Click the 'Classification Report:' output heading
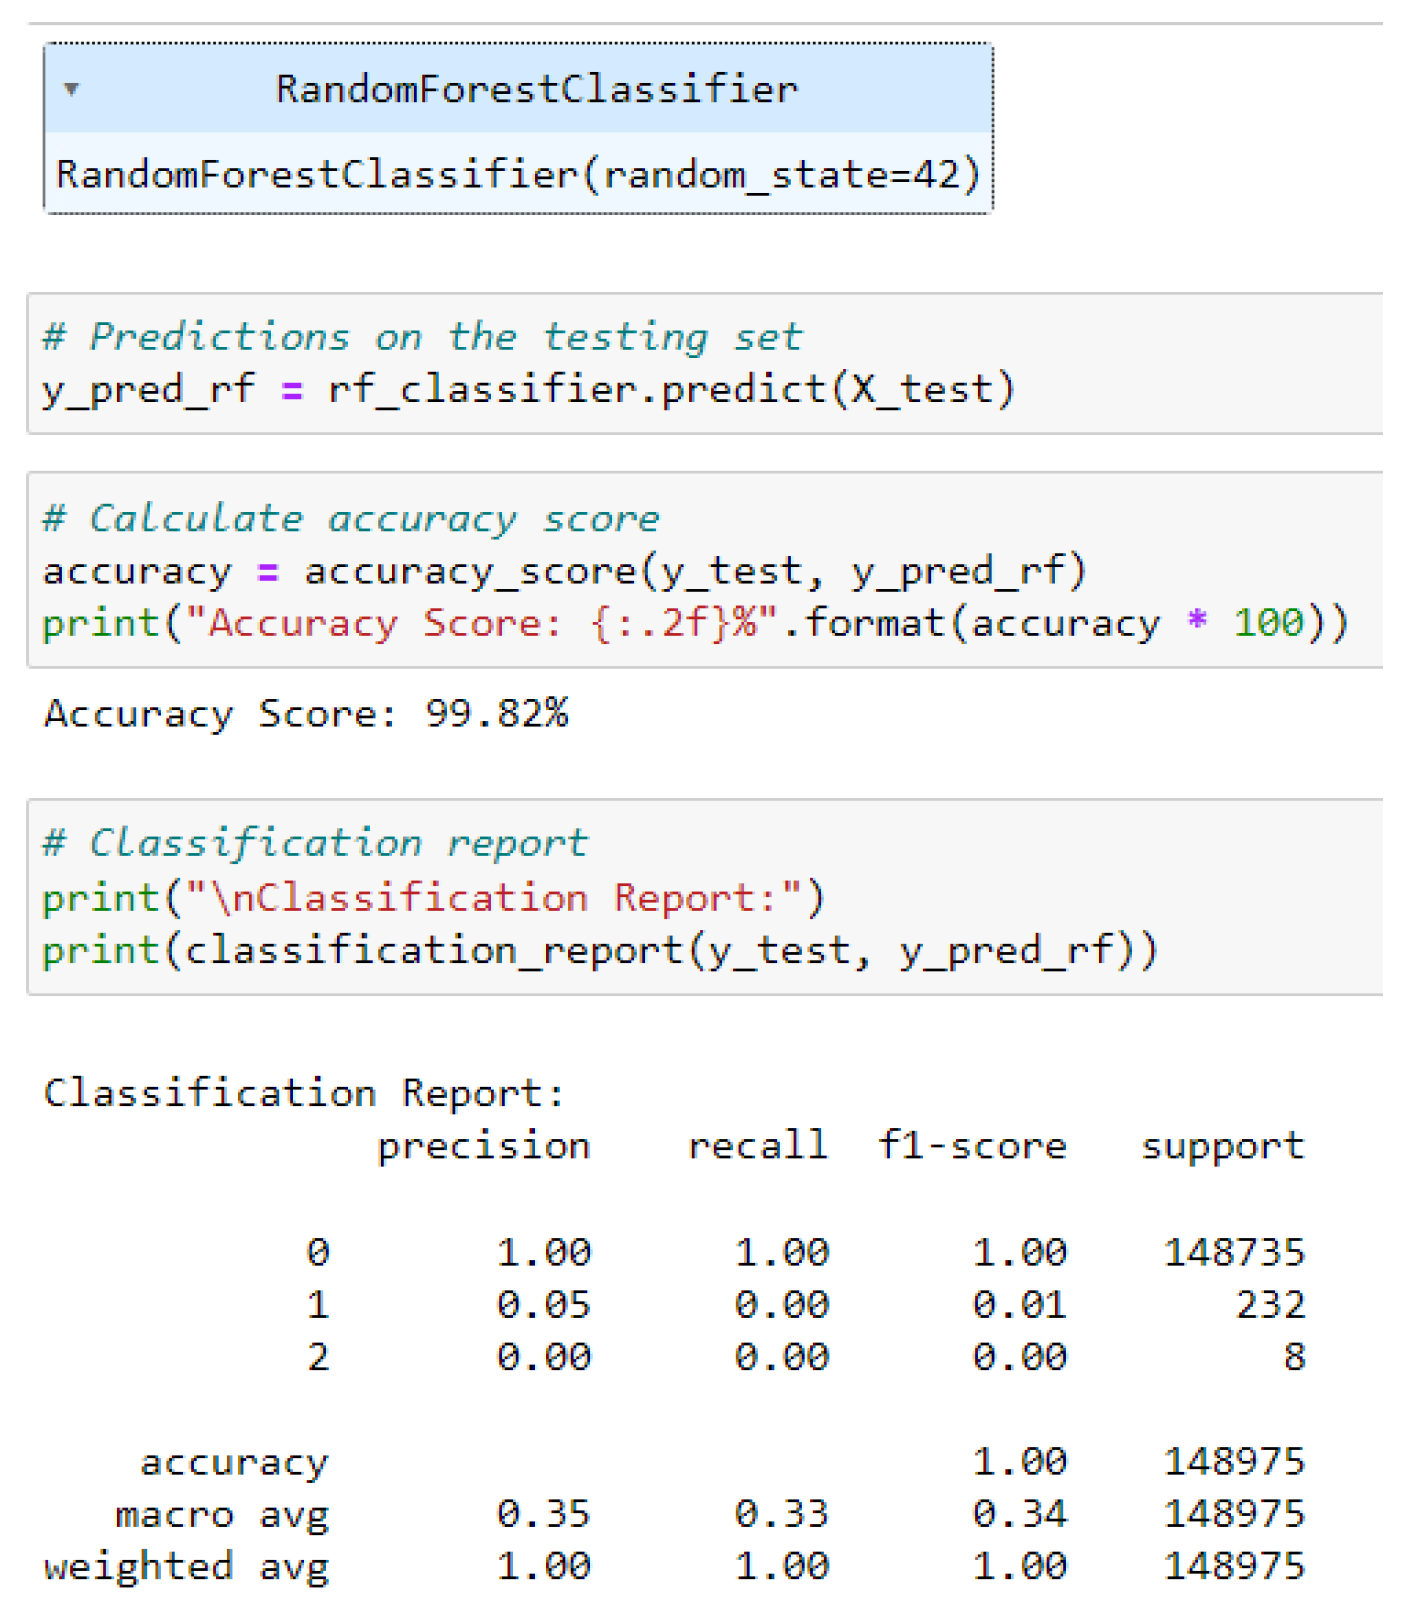The image size is (1413, 1617). tap(304, 1093)
